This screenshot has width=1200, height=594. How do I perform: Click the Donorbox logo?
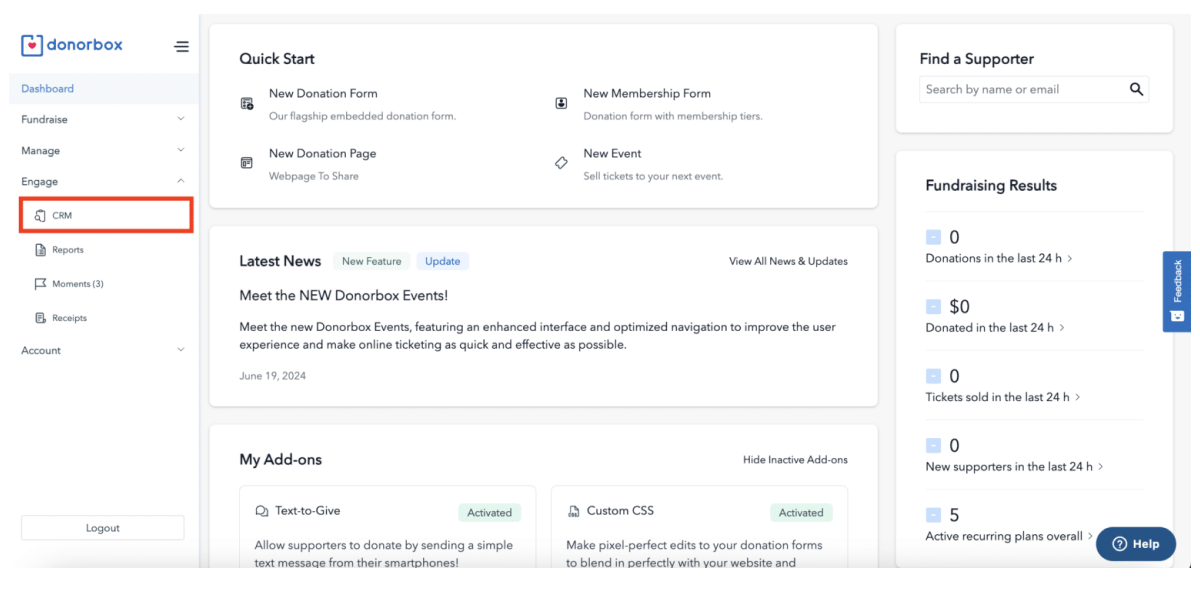[x=71, y=45]
